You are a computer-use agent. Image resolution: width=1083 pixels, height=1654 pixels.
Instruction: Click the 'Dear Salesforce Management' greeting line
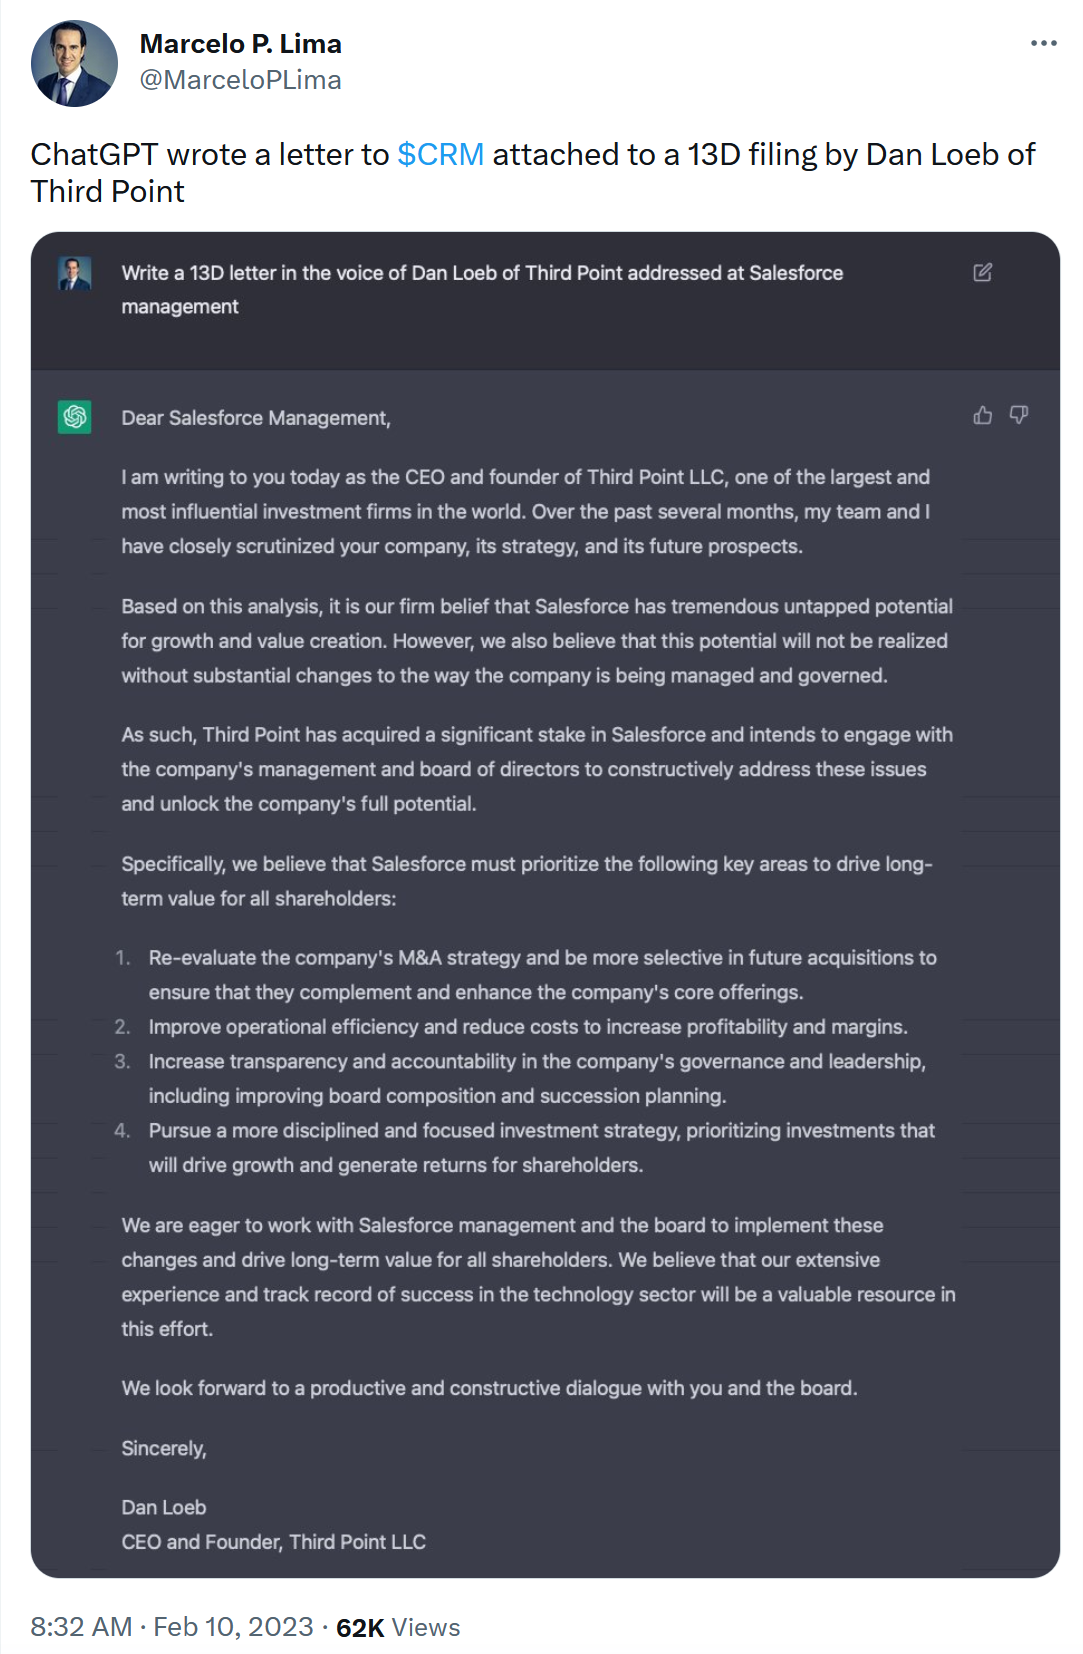(255, 418)
